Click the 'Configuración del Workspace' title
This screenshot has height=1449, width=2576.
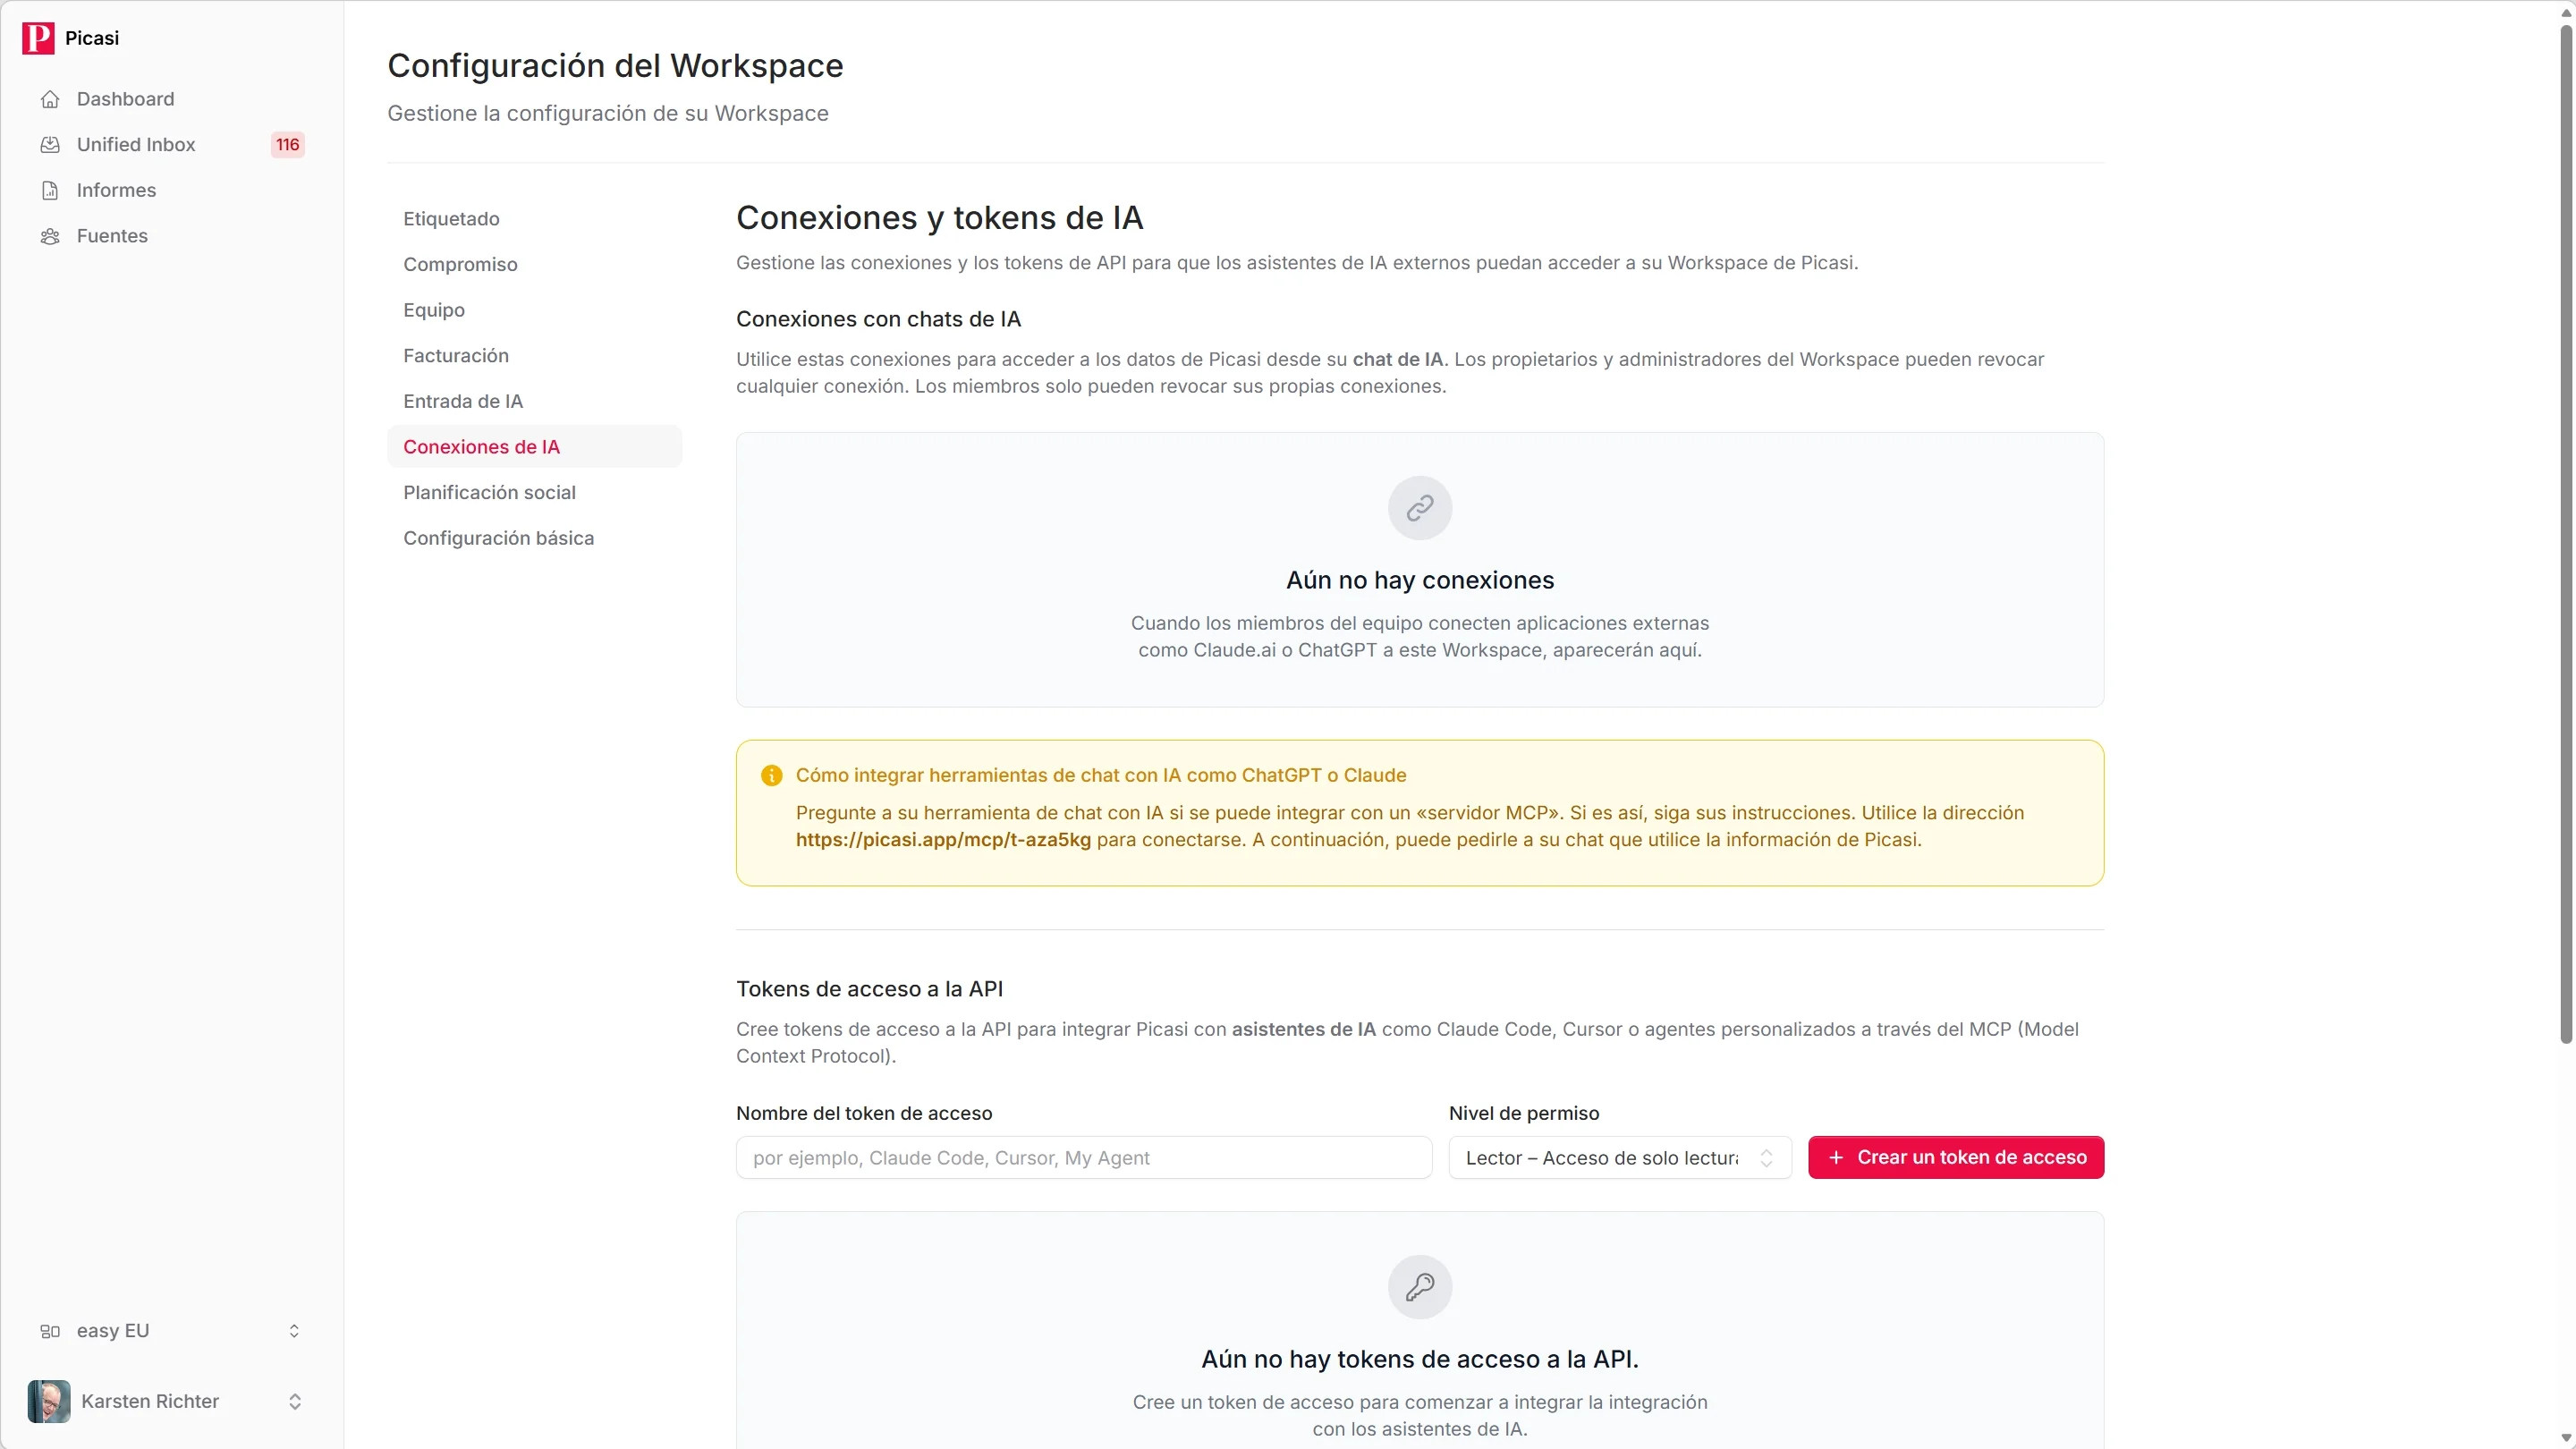[x=615, y=66]
